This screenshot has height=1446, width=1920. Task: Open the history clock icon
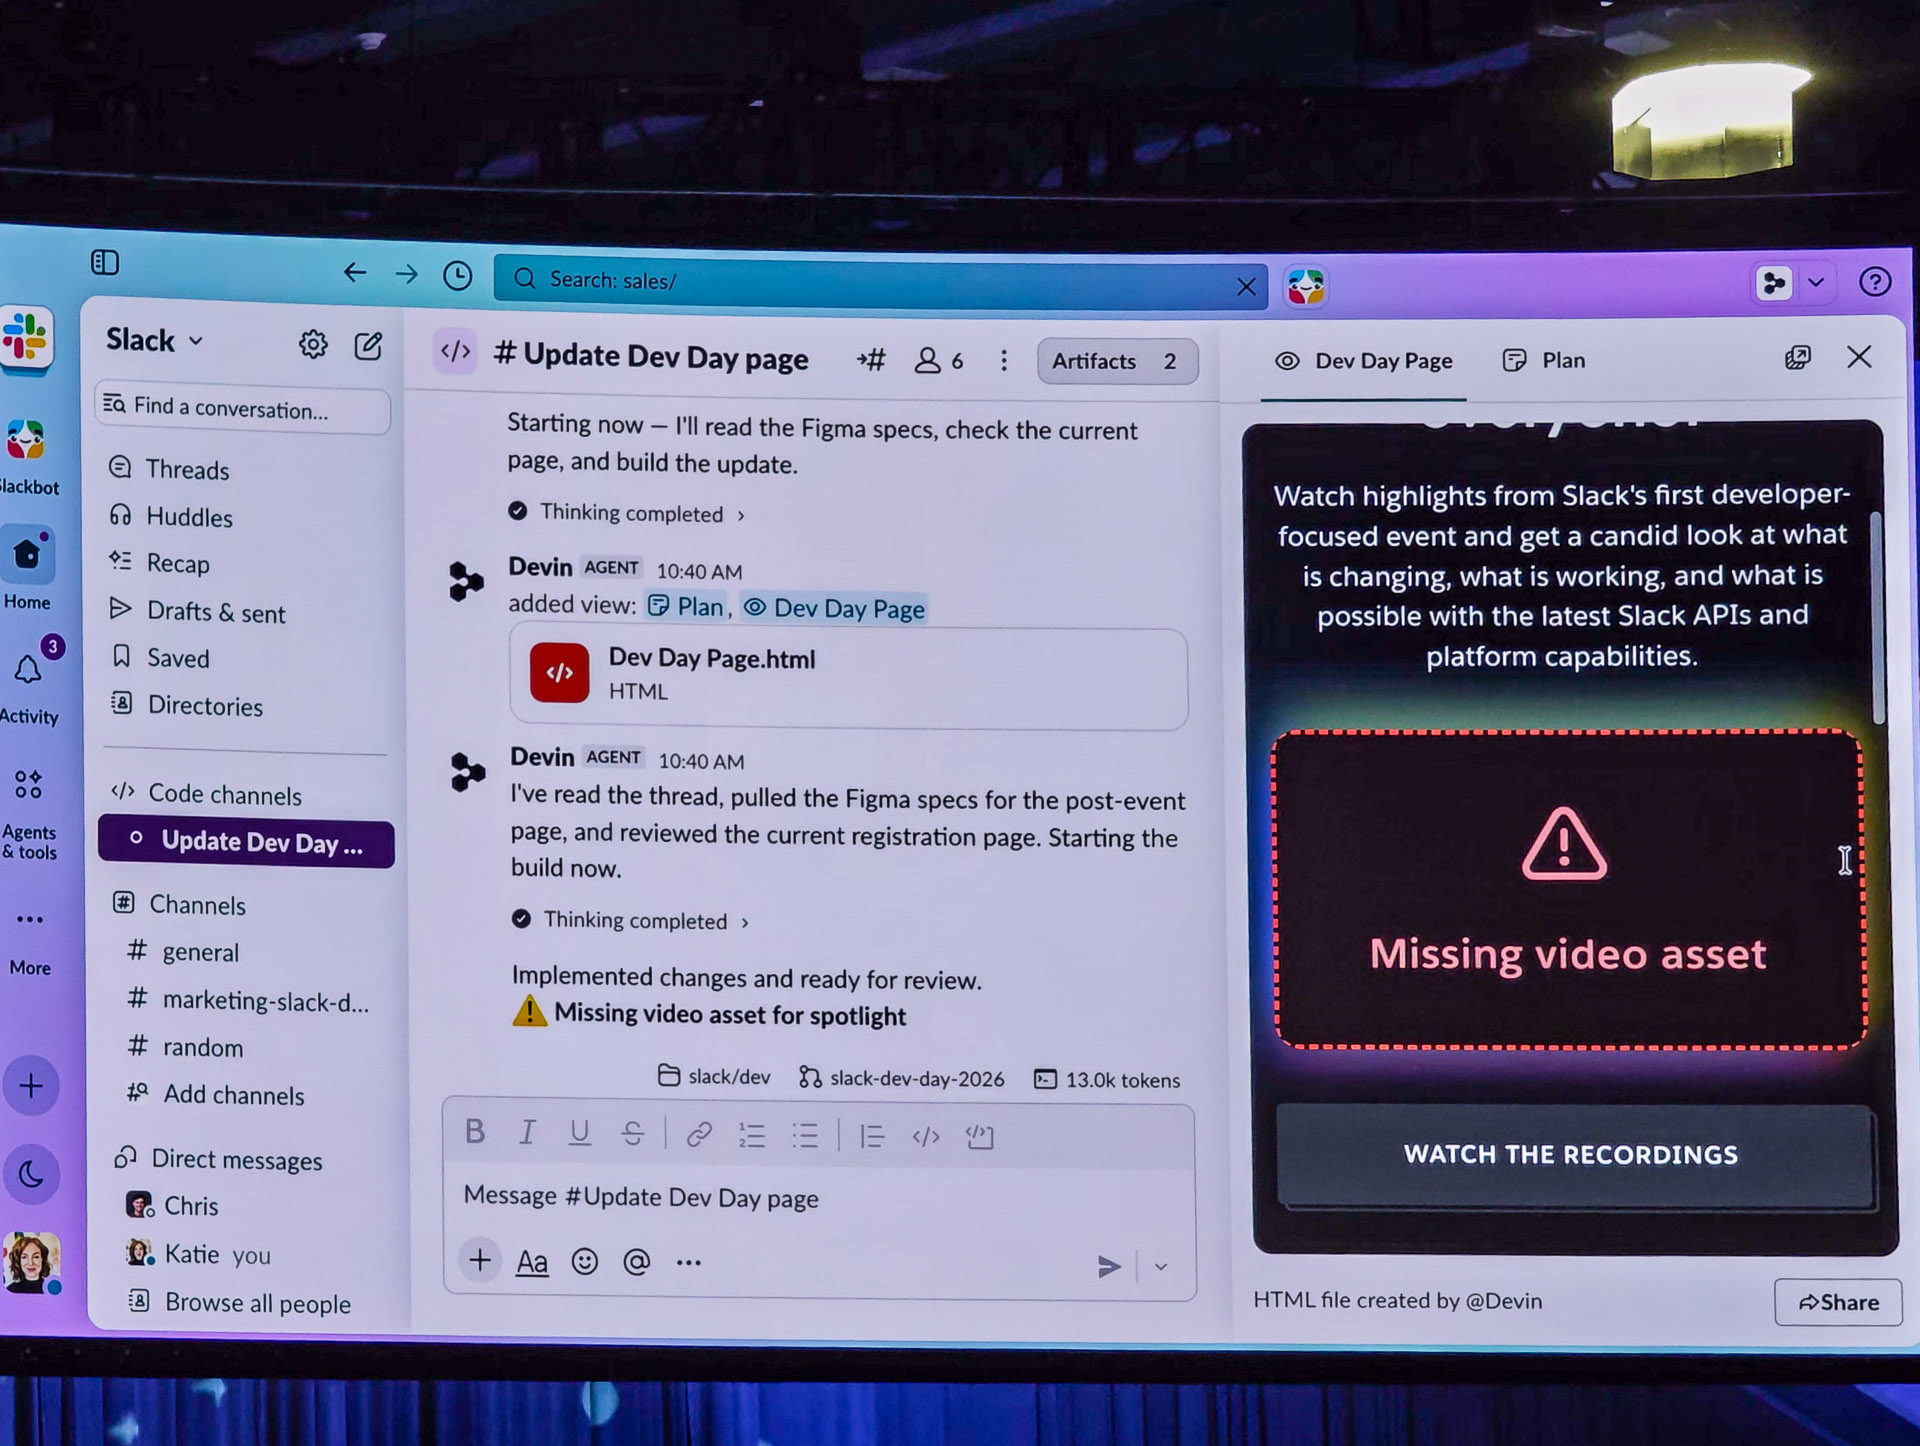[x=458, y=275]
